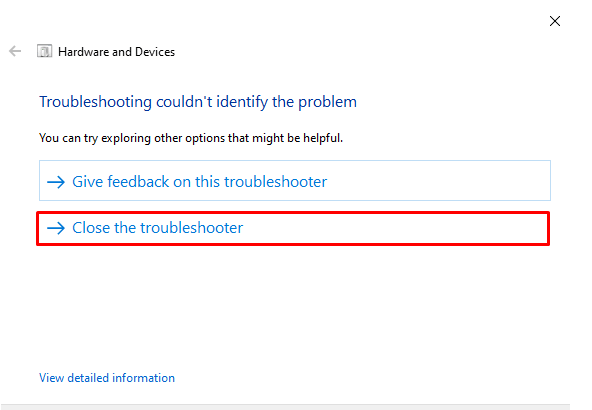Open View detailed information link

[x=107, y=378]
